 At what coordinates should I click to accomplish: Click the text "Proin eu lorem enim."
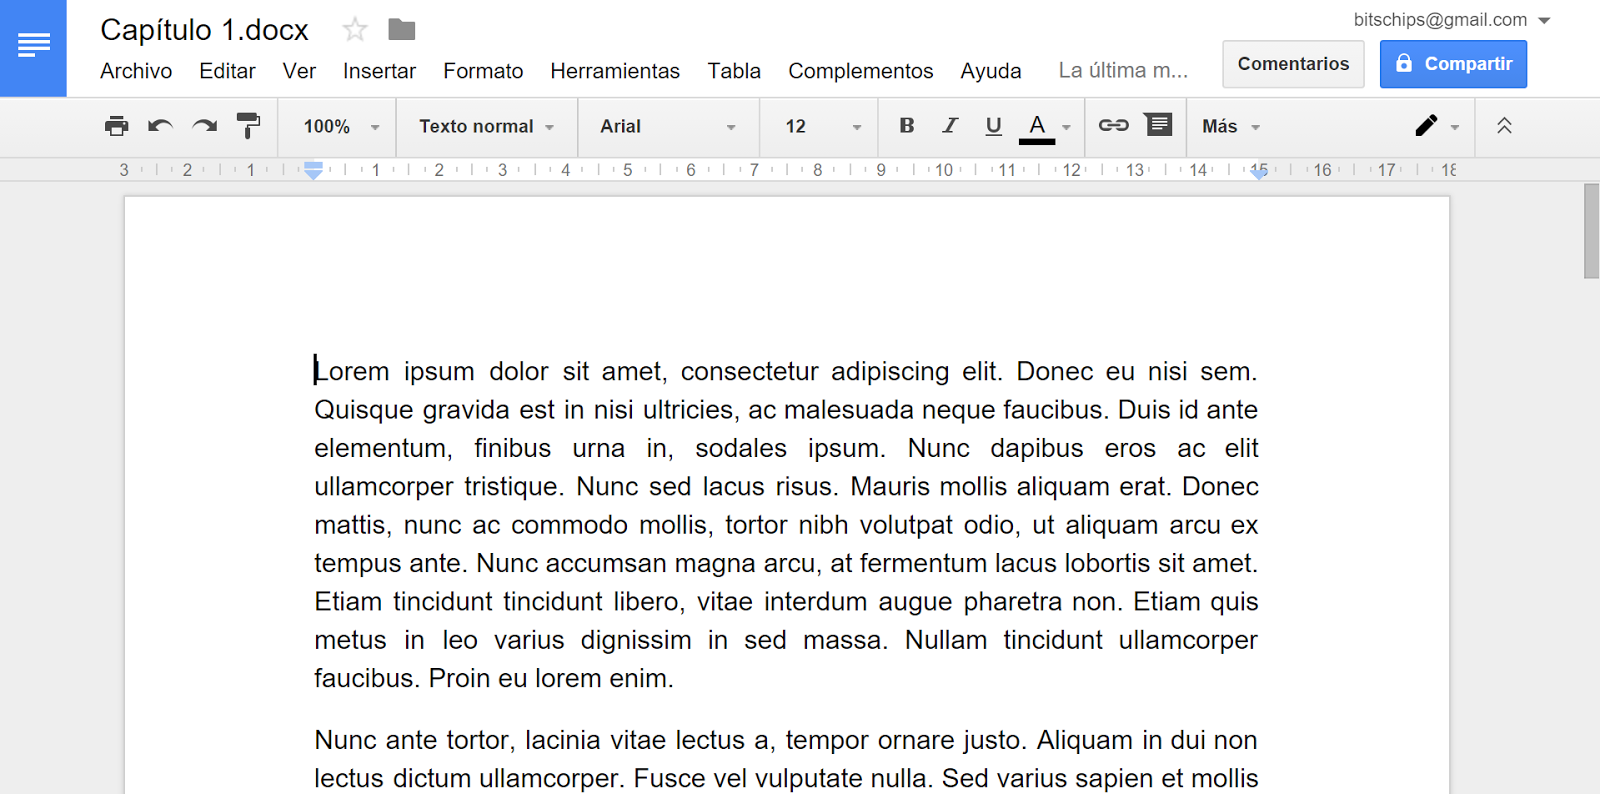point(551,678)
